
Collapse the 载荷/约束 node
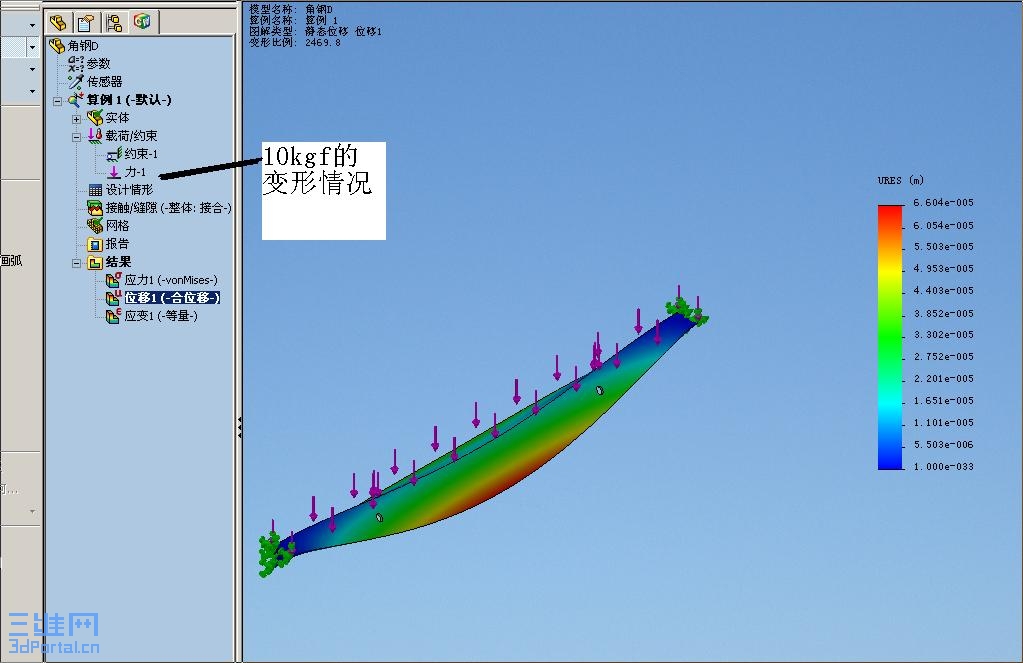76,137
